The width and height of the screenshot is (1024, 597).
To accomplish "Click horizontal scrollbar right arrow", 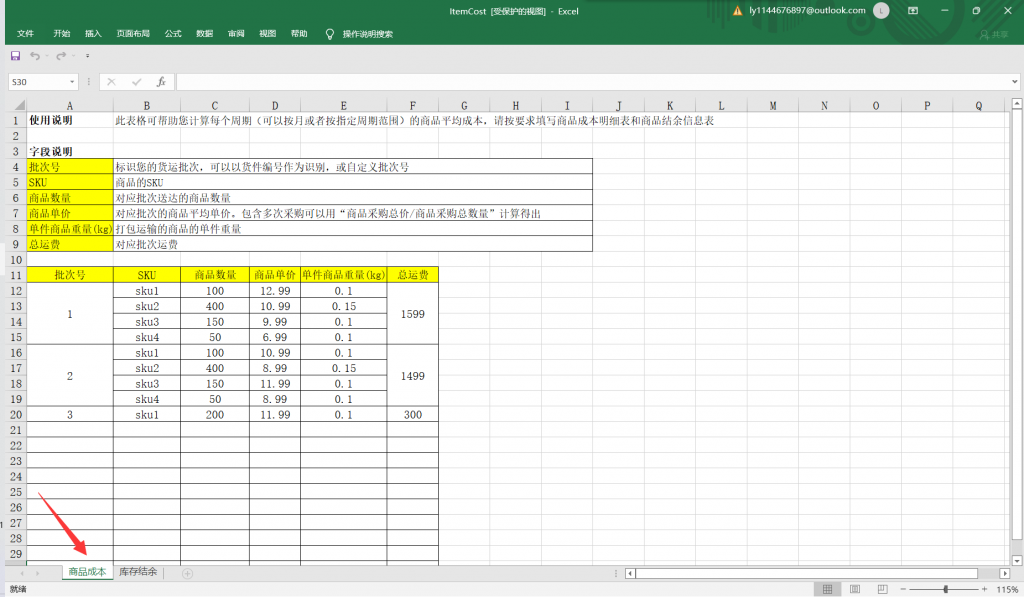I will coord(1004,573).
